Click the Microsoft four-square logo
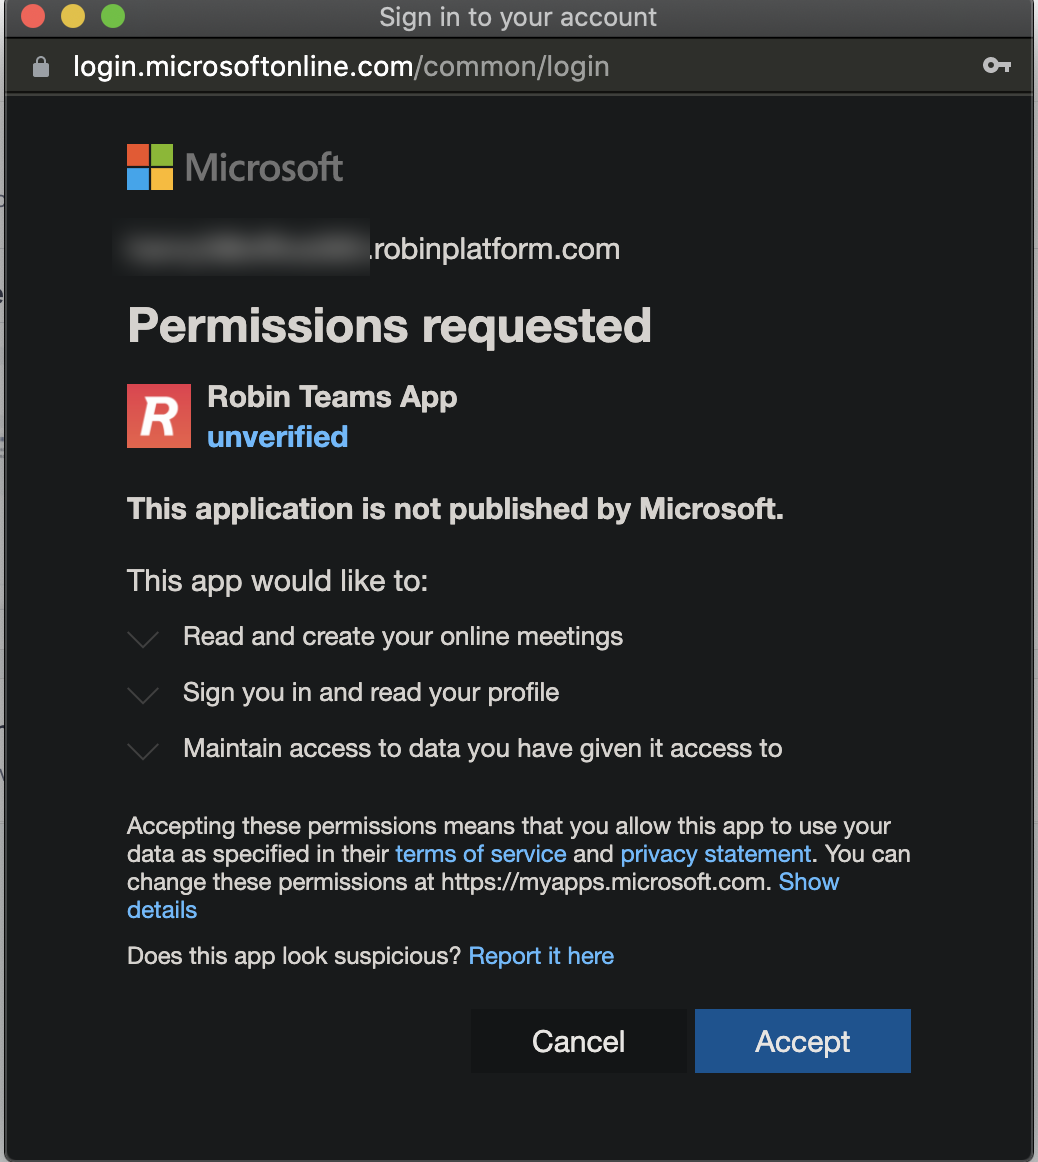1038x1162 pixels. 148,167
